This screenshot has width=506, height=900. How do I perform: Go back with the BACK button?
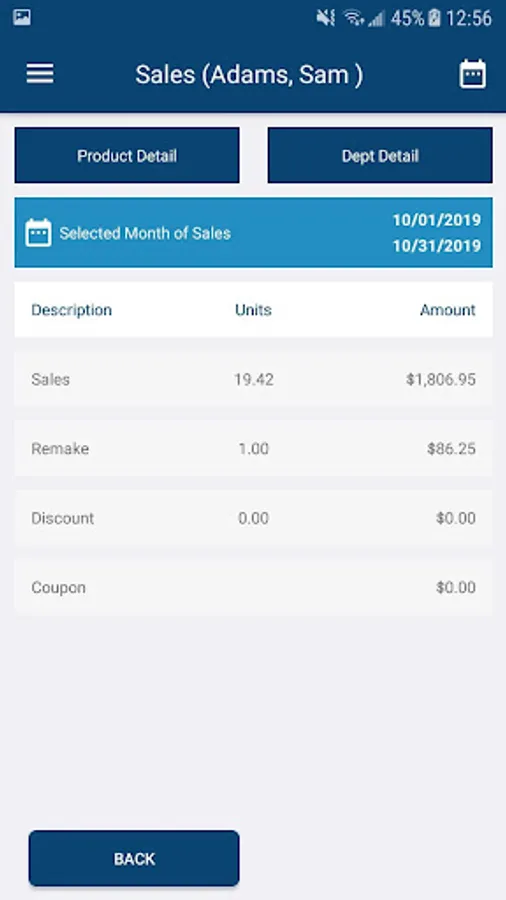(x=134, y=858)
